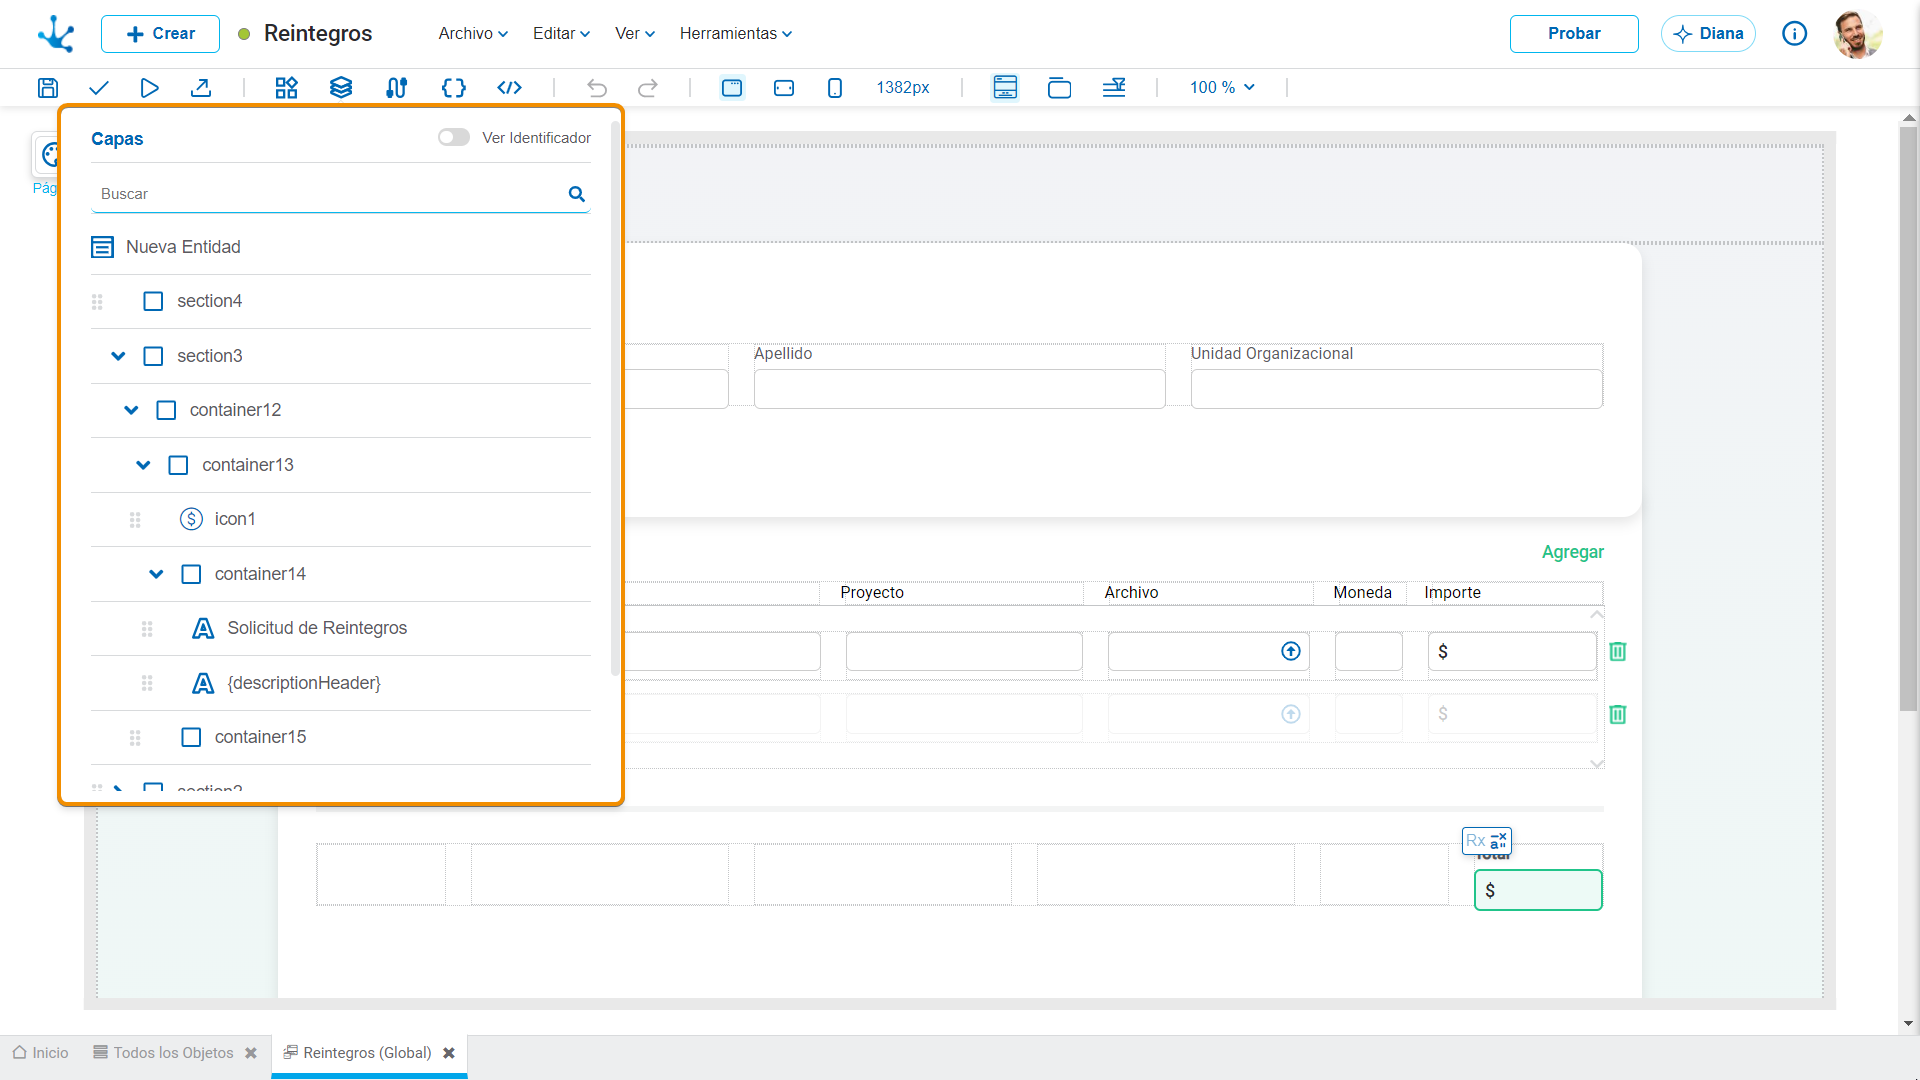Viewport: 1920px width, 1080px height.
Task: Delete the first row with the trash icon
Action: coord(1618,651)
